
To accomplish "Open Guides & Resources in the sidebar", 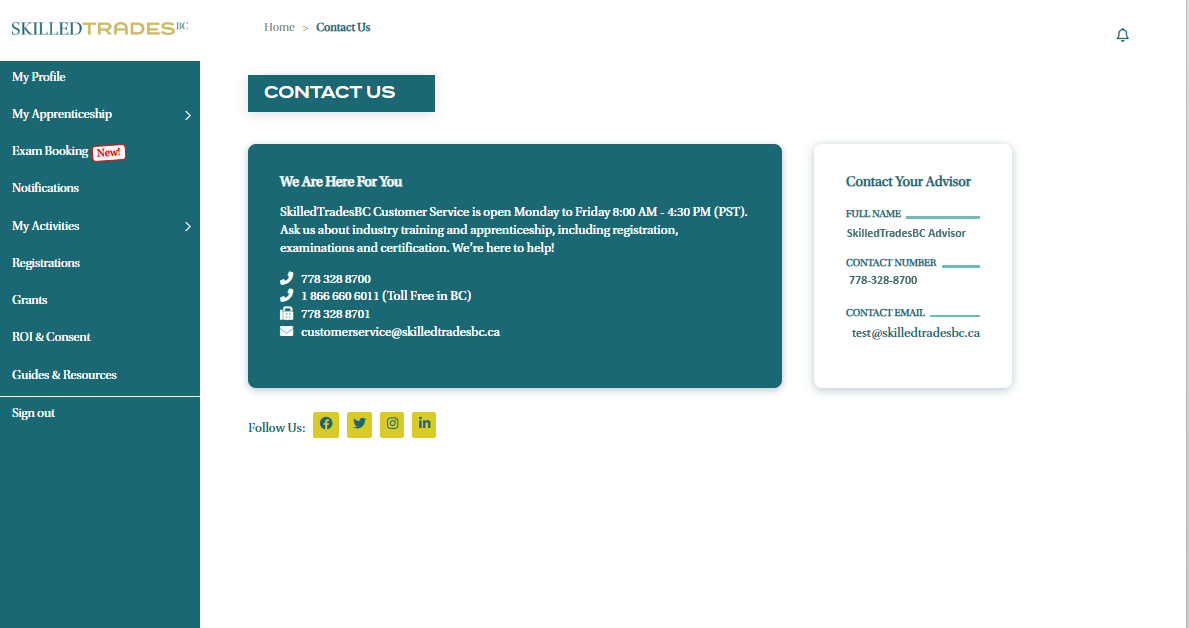I will click(x=64, y=375).
